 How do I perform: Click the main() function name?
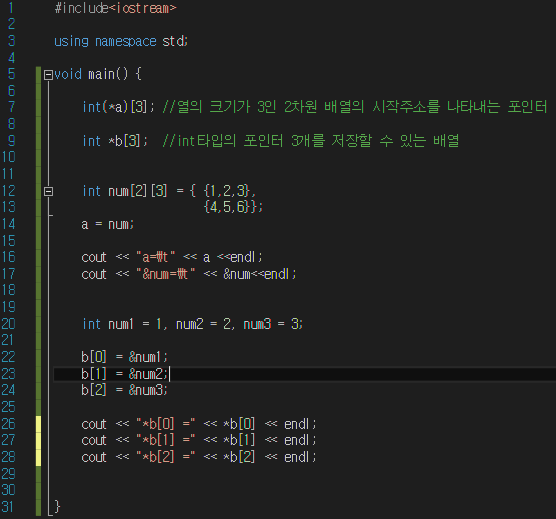108,74
